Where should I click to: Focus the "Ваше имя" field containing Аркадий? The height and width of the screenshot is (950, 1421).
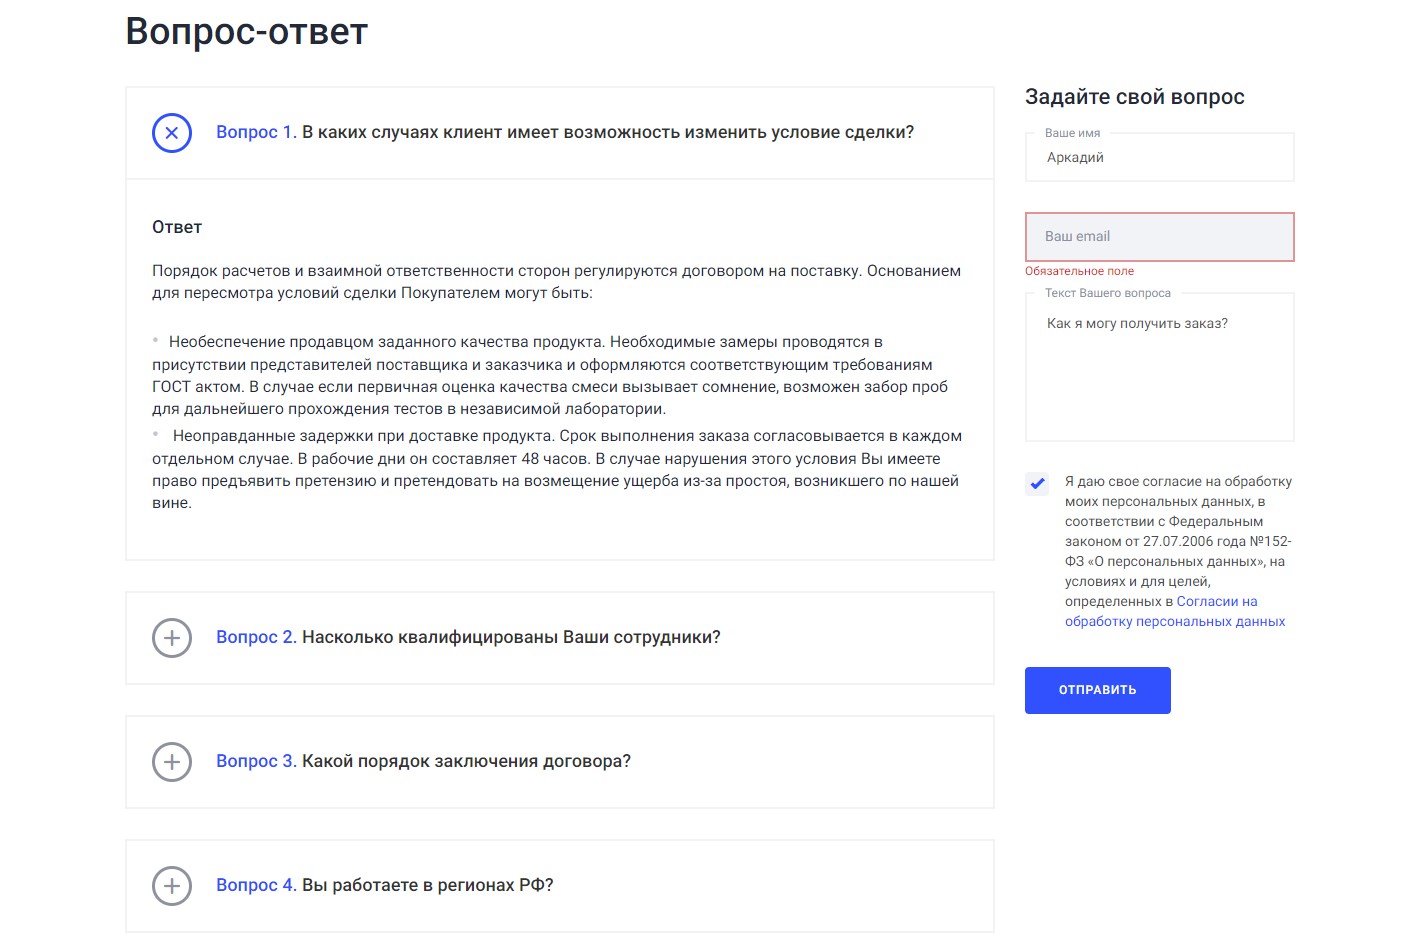(1159, 158)
